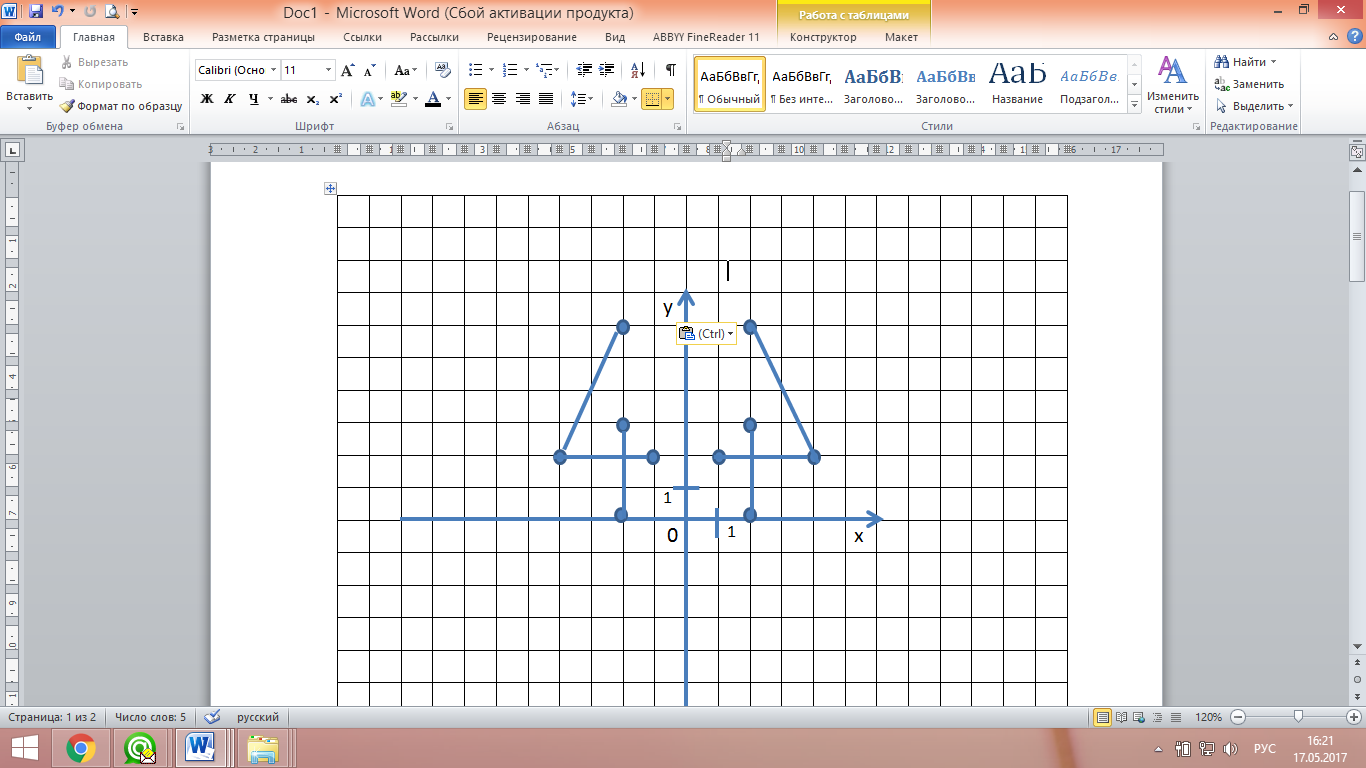Open Google Chrome from the taskbar
Viewport: 1366px width, 768px height.
81,748
